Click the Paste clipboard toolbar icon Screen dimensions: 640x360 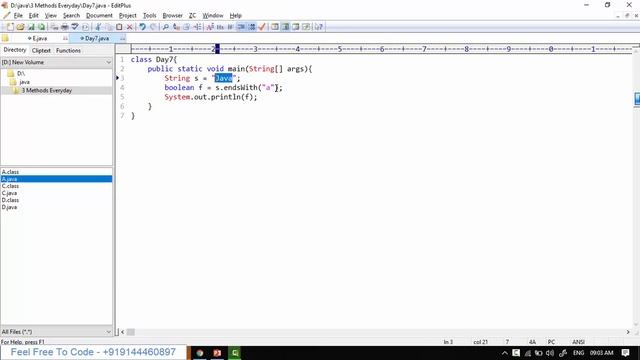119,27
